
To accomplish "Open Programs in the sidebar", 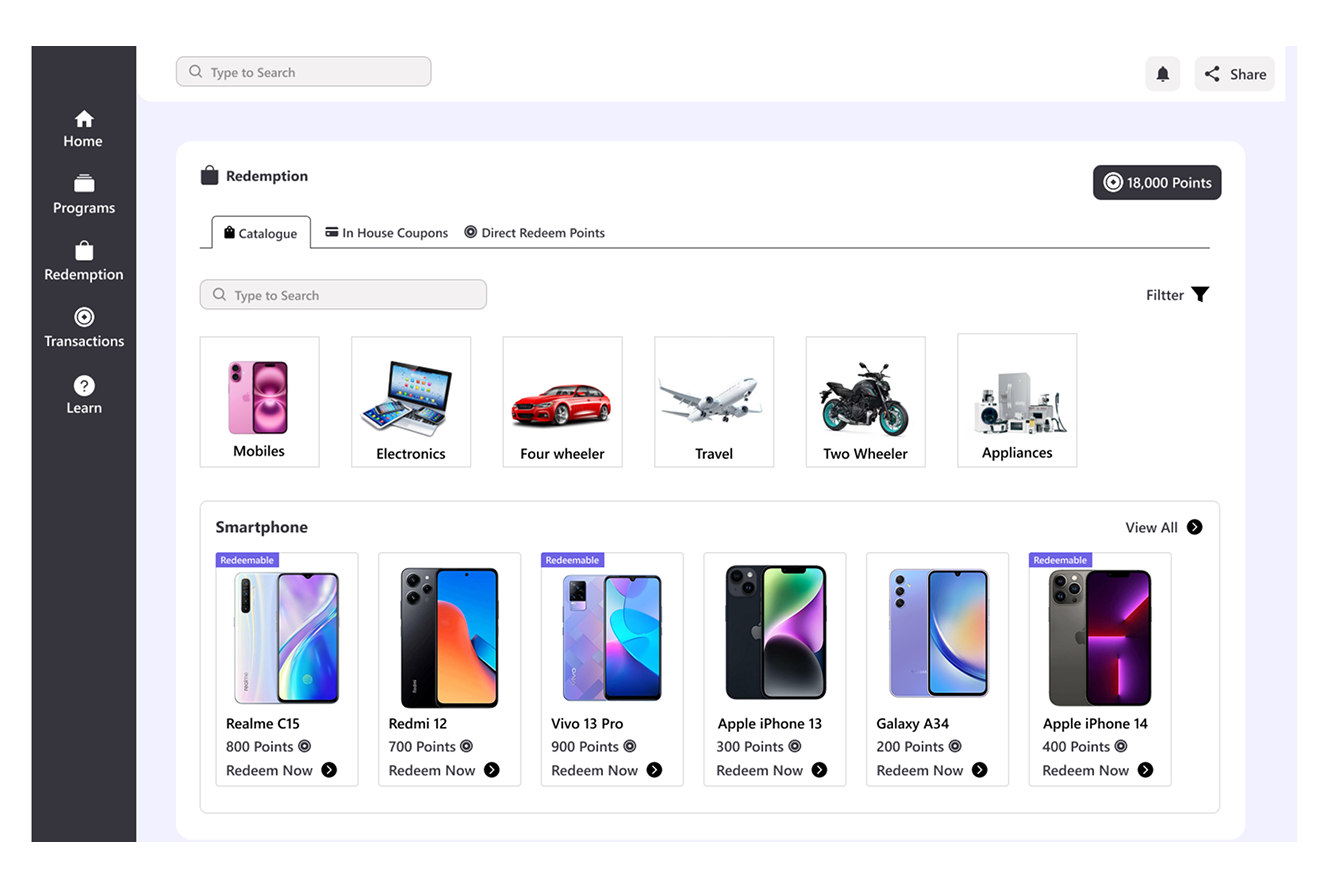I will 84,196.
